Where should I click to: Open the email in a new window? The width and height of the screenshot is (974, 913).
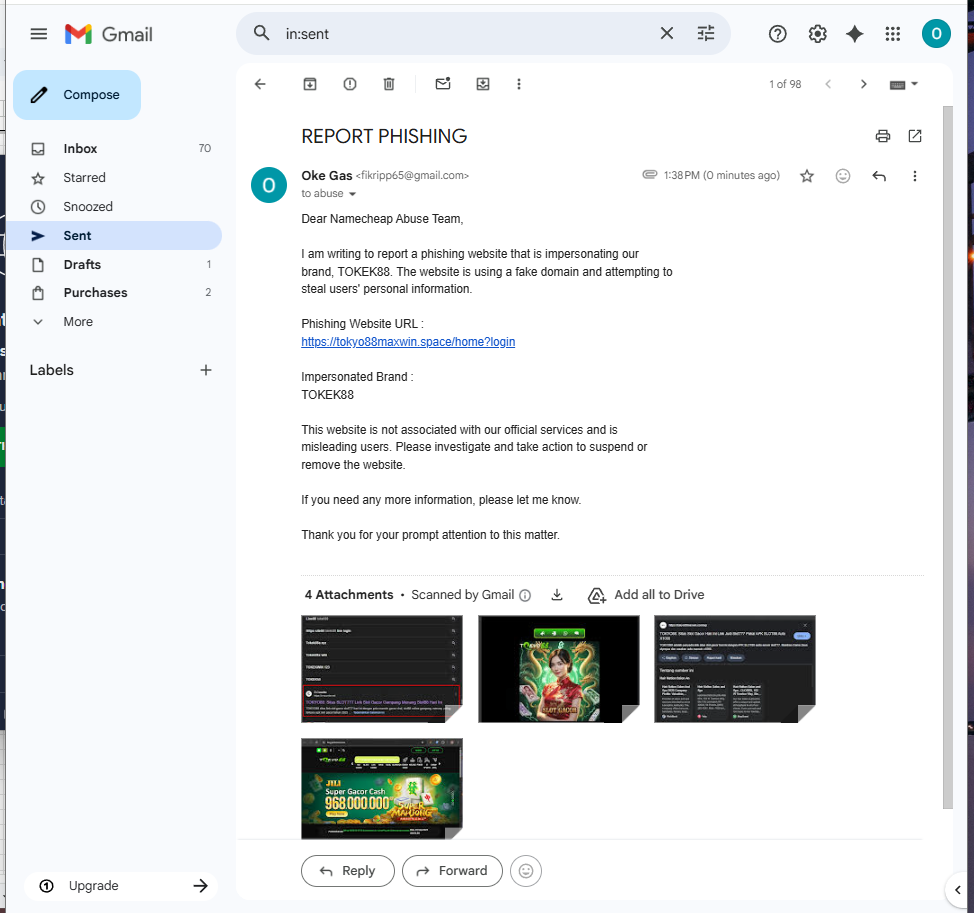(x=914, y=136)
